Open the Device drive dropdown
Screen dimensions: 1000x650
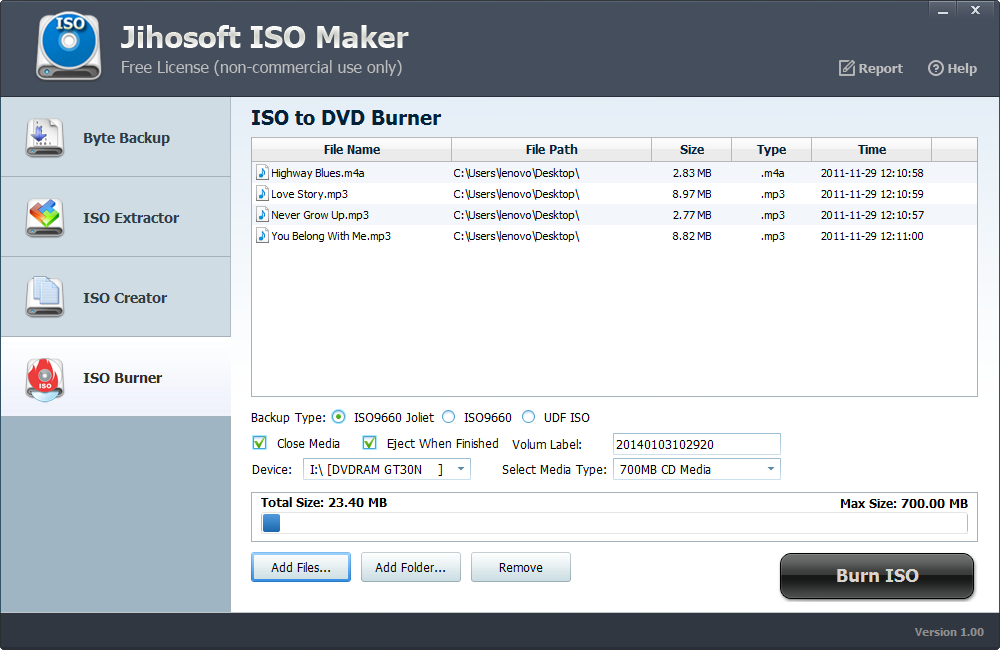pos(386,469)
